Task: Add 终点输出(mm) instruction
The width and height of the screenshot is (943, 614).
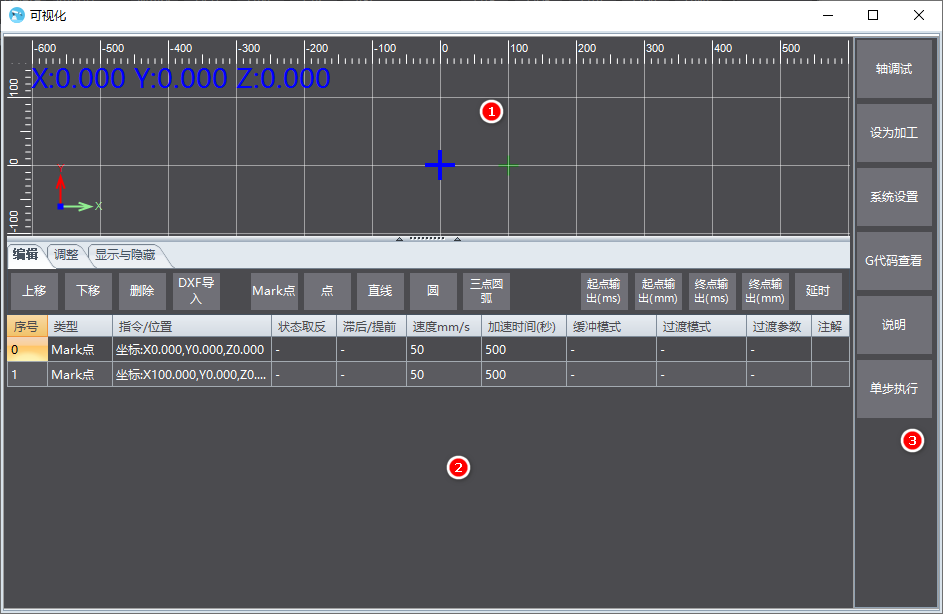Action: [765, 291]
